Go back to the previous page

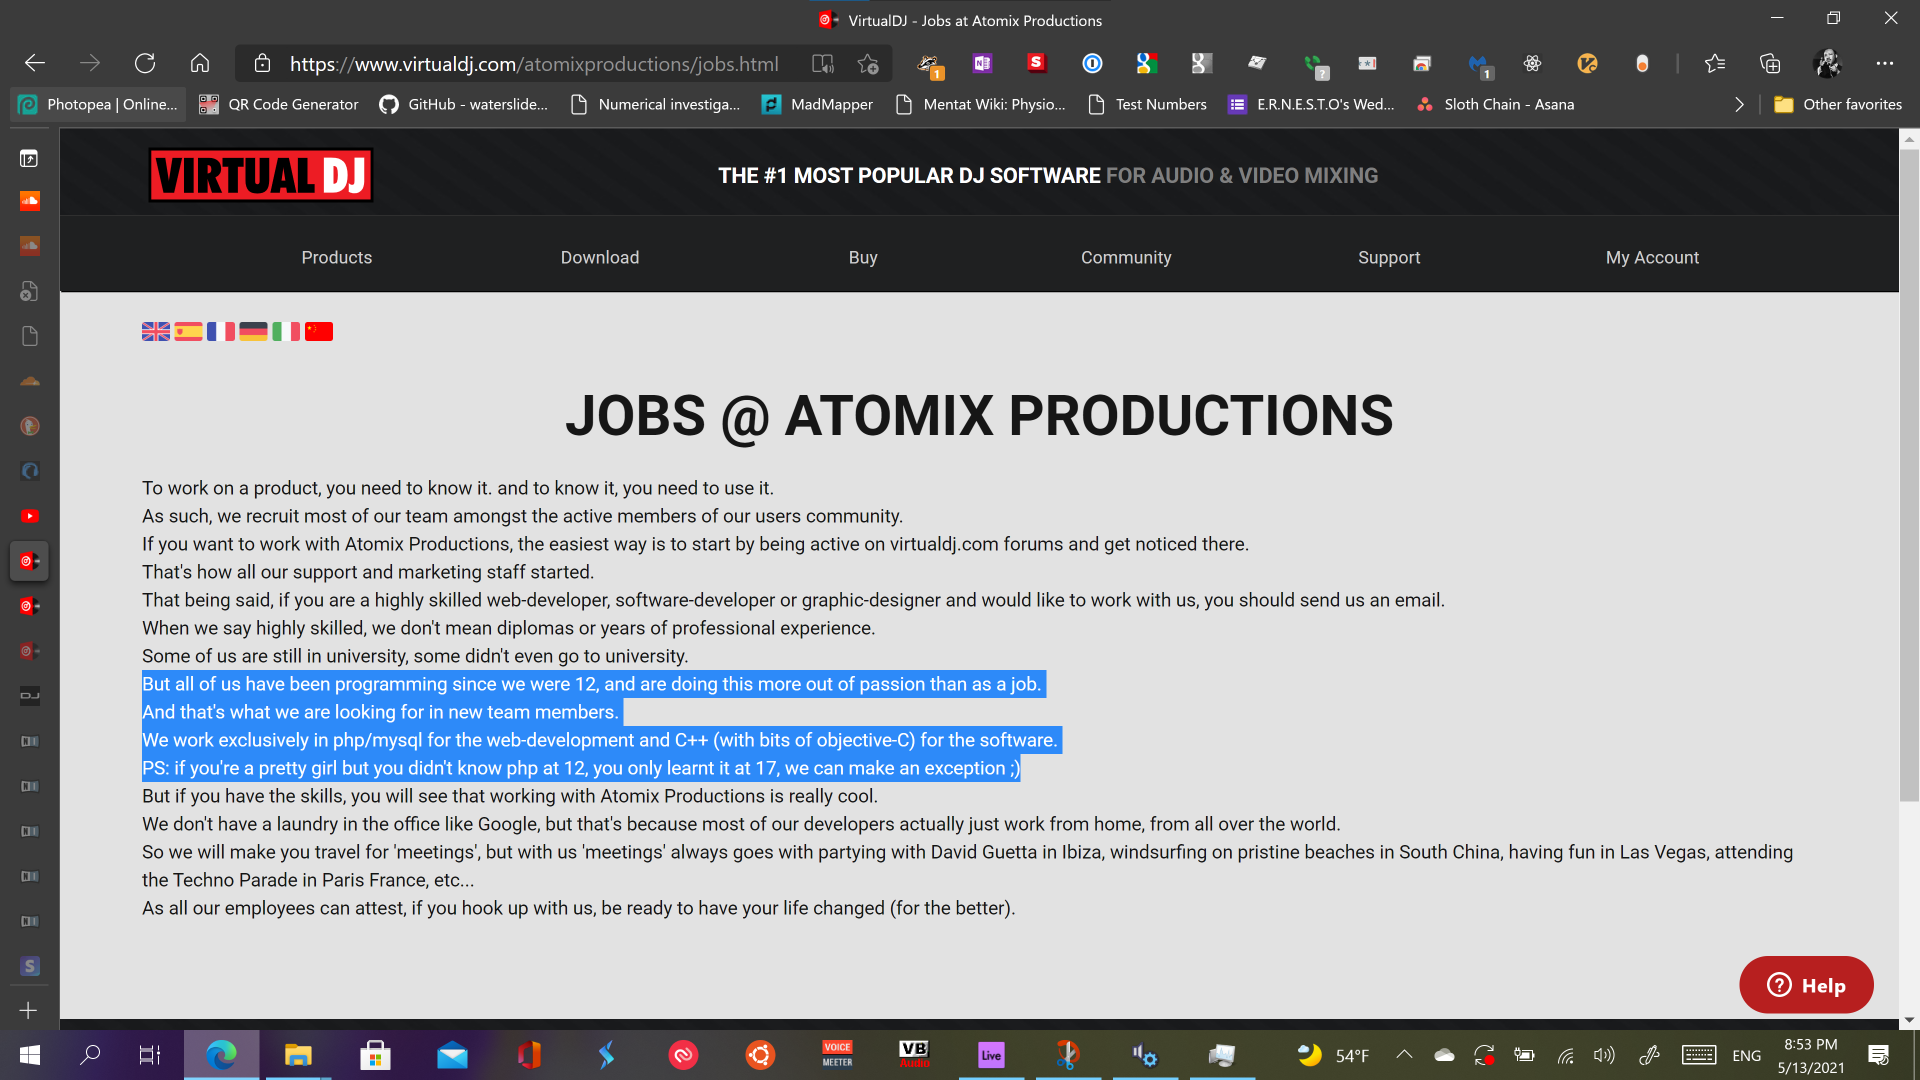[35, 64]
